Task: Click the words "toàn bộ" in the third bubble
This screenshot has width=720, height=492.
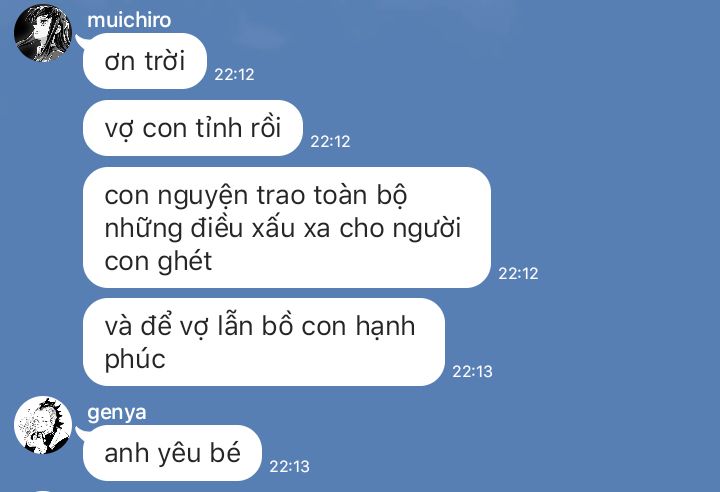Action: [x=360, y=196]
